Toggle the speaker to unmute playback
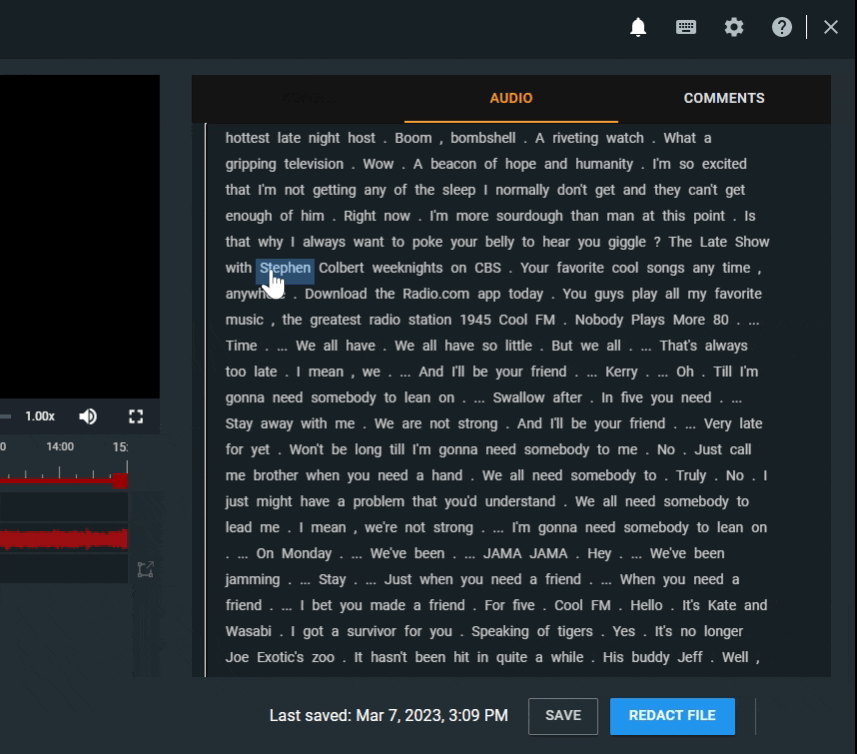The width and height of the screenshot is (857, 754). [x=88, y=416]
